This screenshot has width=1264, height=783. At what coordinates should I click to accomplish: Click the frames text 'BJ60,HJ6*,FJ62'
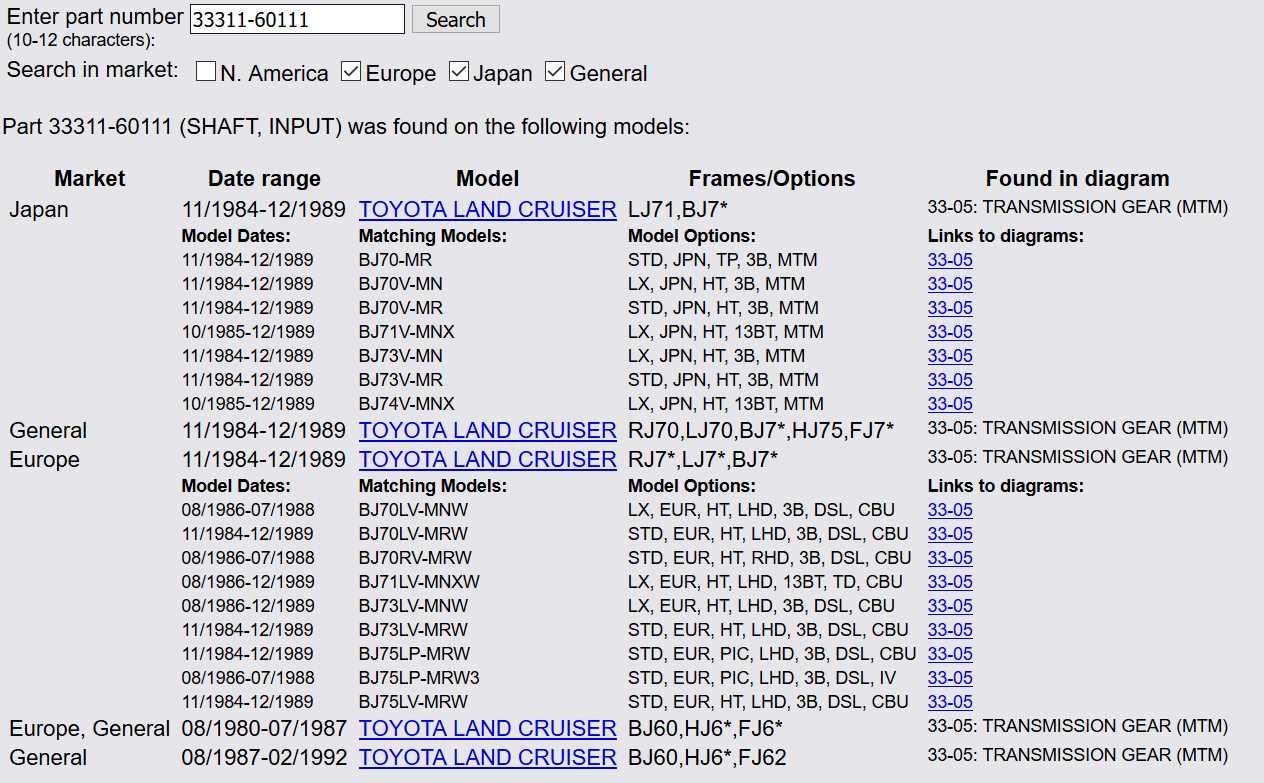click(707, 758)
